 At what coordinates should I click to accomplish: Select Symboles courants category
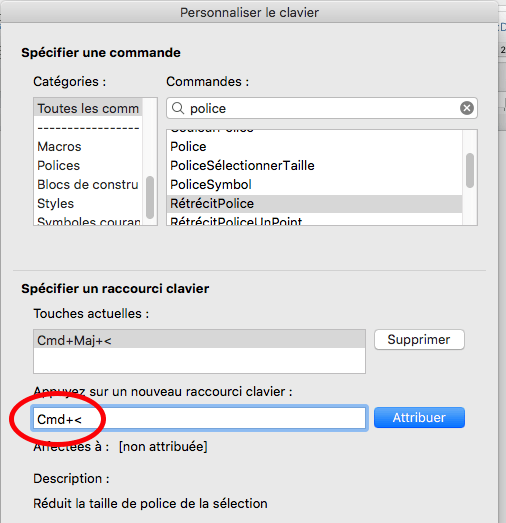(88, 221)
